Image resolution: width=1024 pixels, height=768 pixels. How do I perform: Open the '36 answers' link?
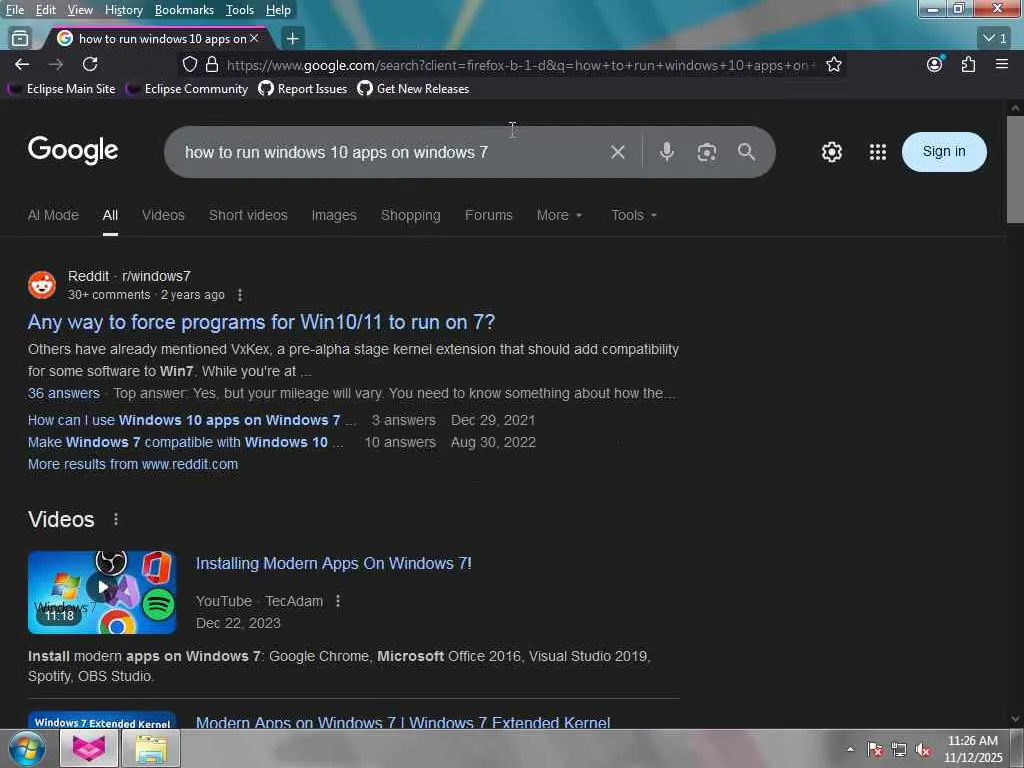(64, 393)
